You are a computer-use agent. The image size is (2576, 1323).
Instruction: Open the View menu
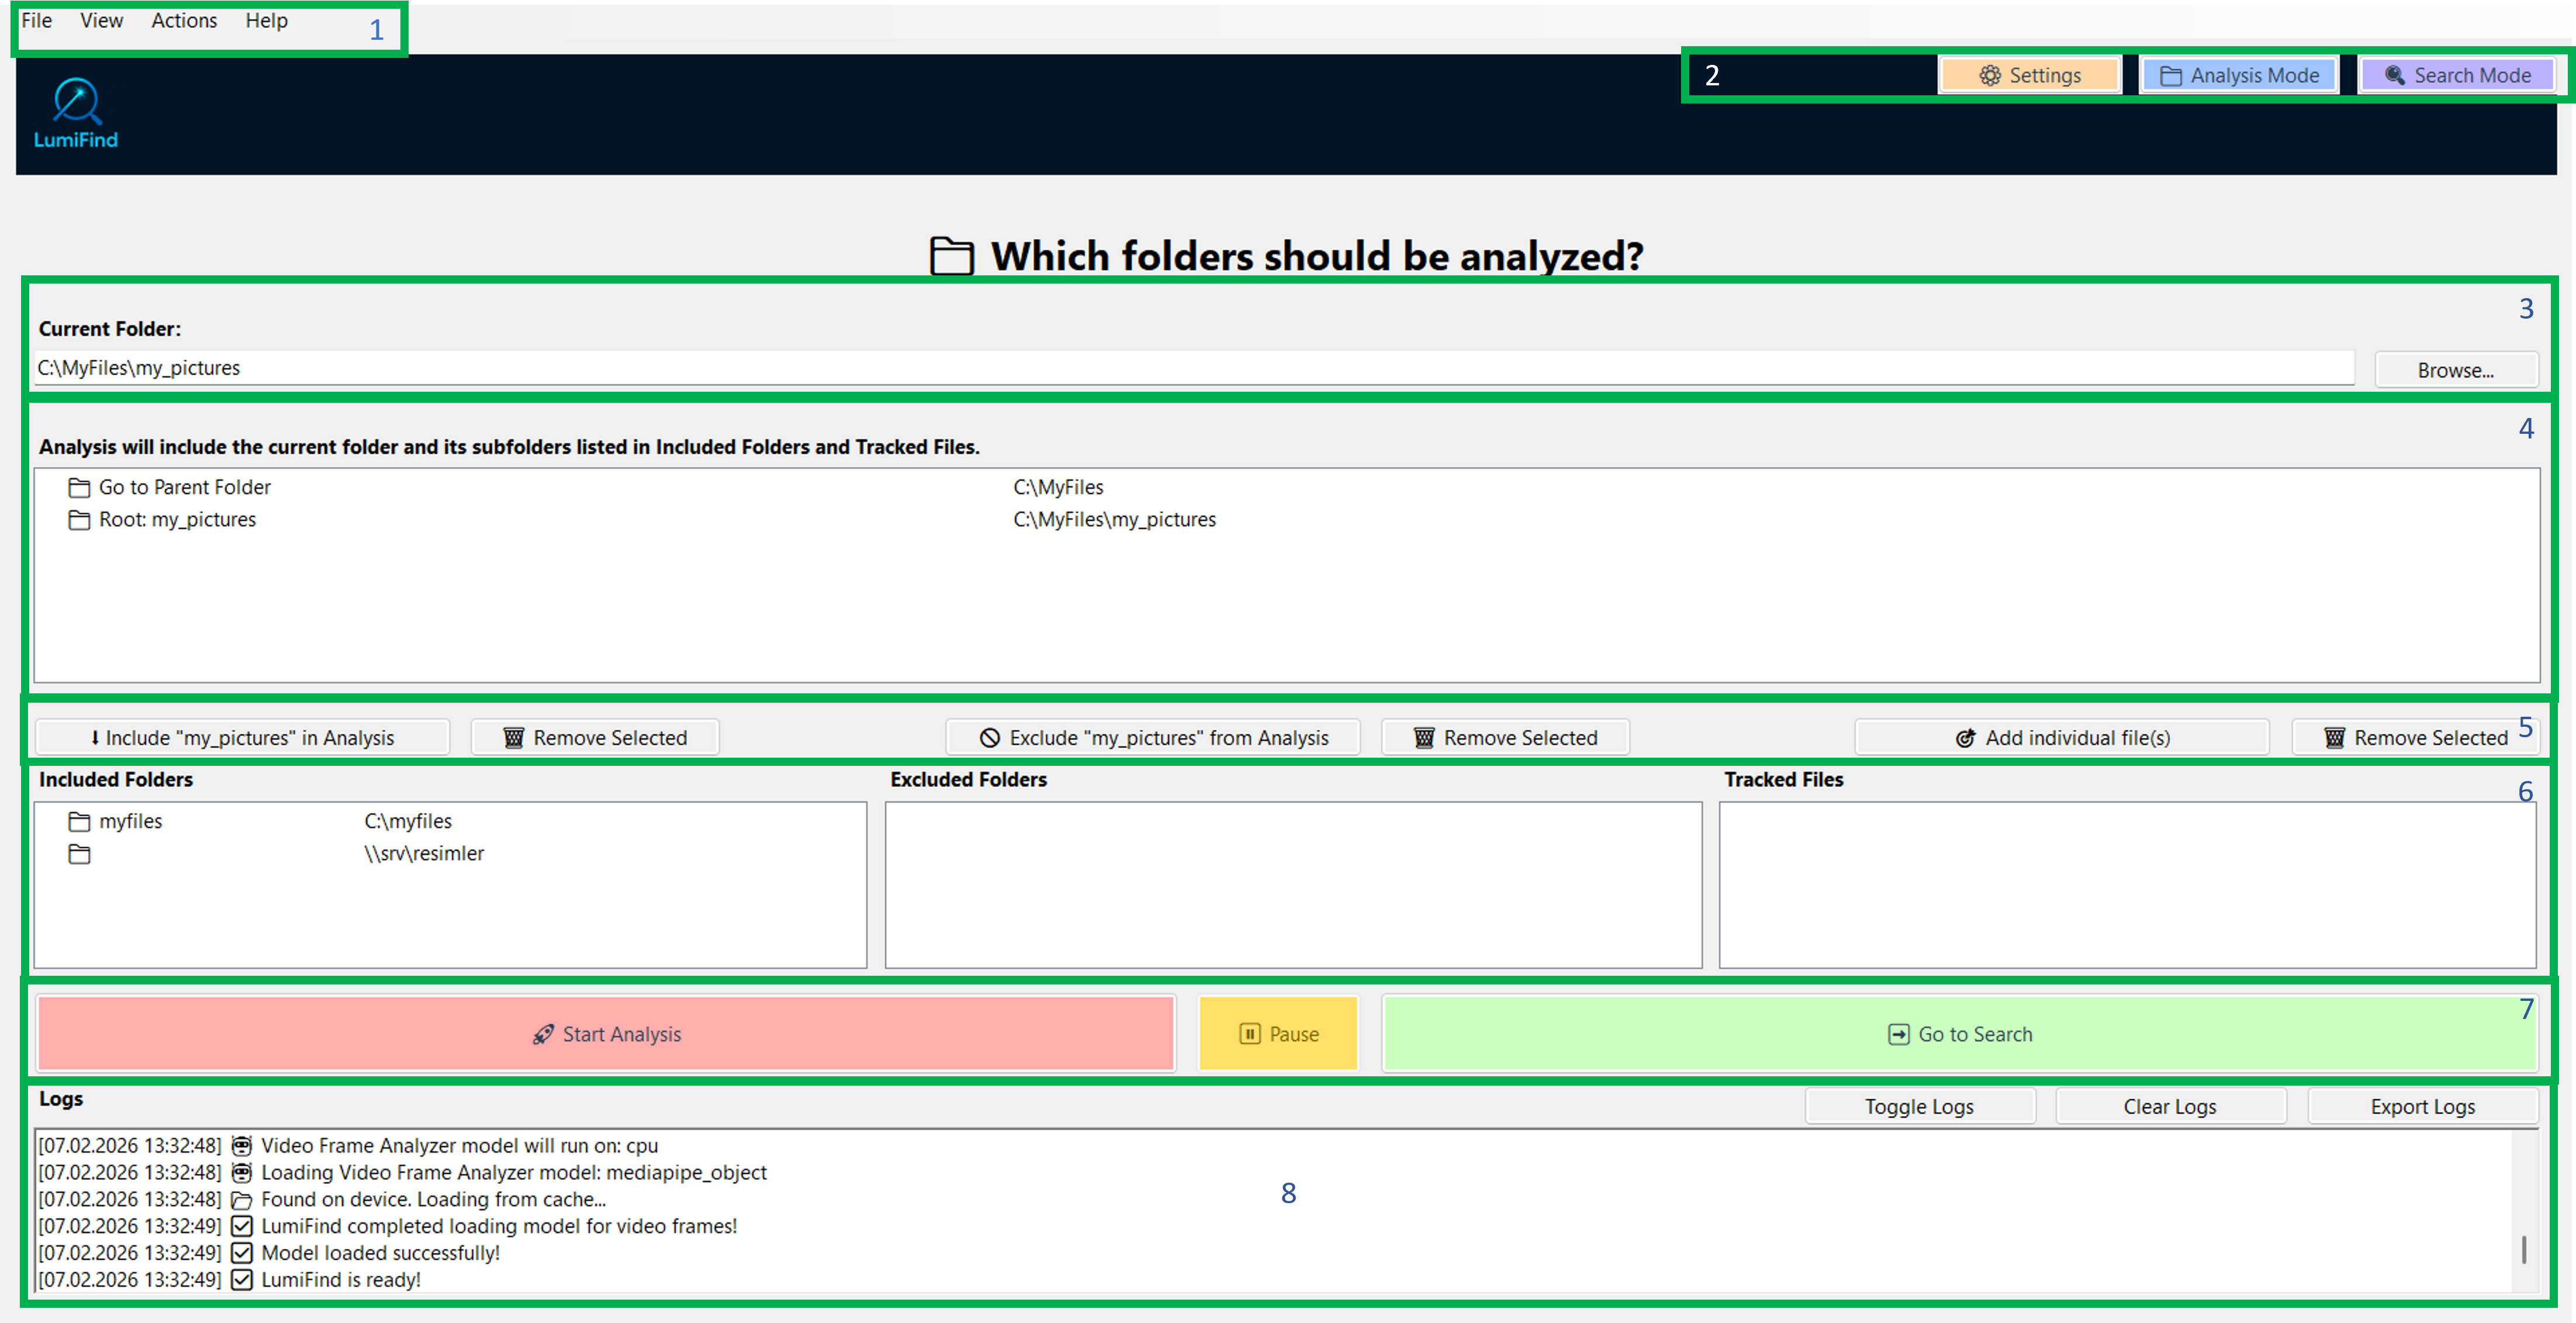click(x=101, y=20)
